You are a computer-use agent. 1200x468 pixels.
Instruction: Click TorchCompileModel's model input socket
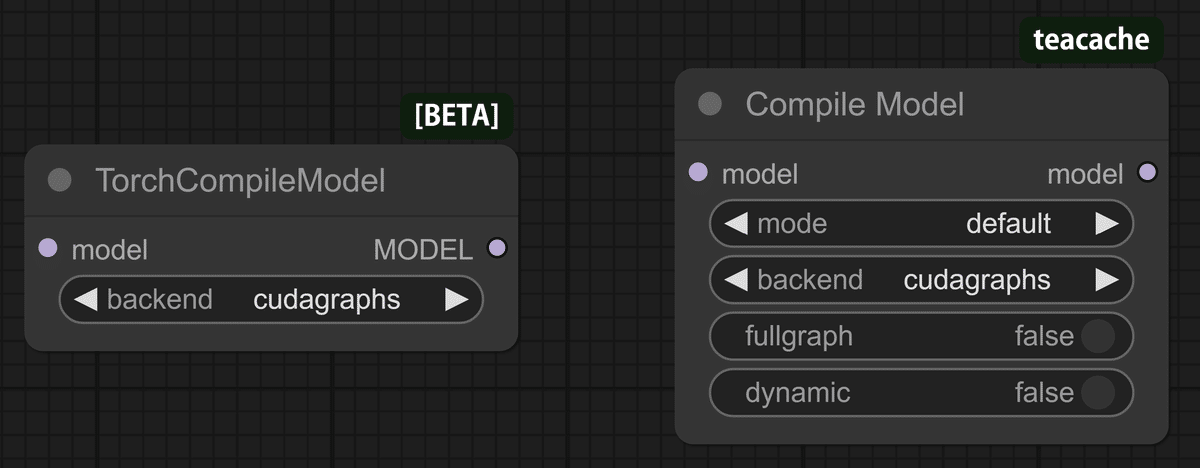[x=48, y=248]
